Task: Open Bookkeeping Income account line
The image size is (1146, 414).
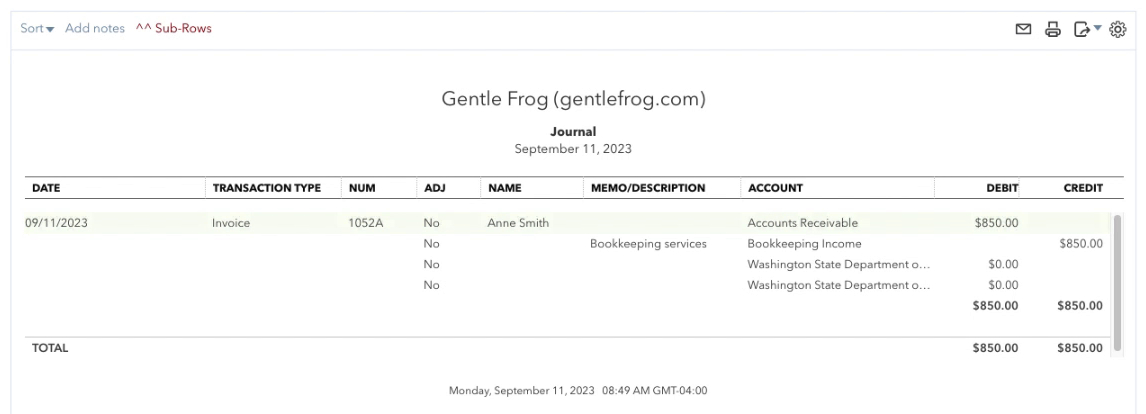Action: pyautogui.click(x=804, y=244)
